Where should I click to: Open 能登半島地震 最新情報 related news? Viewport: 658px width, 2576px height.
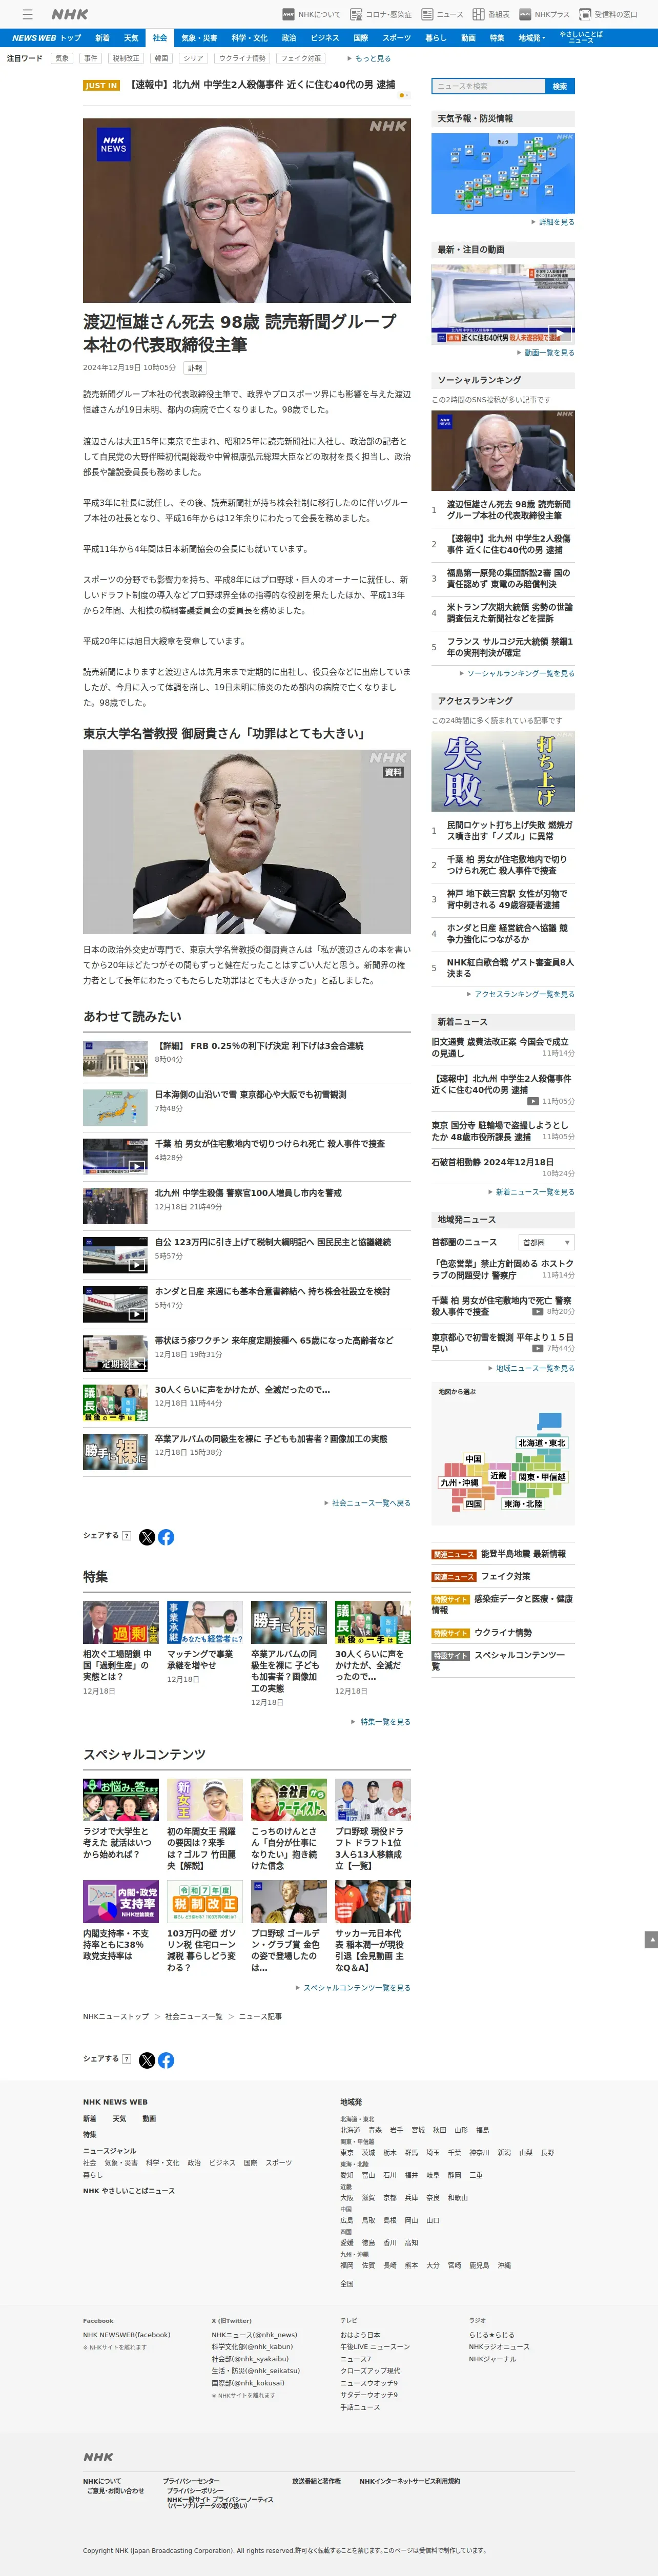pyautogui.click(x=523, y=1554)
